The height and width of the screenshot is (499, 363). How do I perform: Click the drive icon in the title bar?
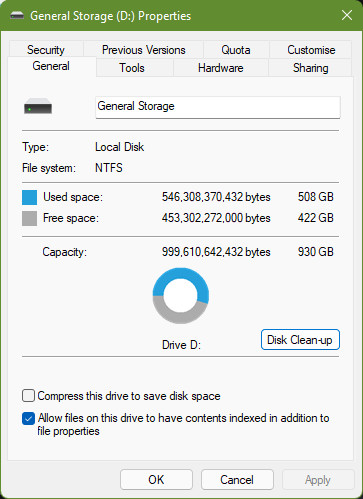tap(17, 15)
